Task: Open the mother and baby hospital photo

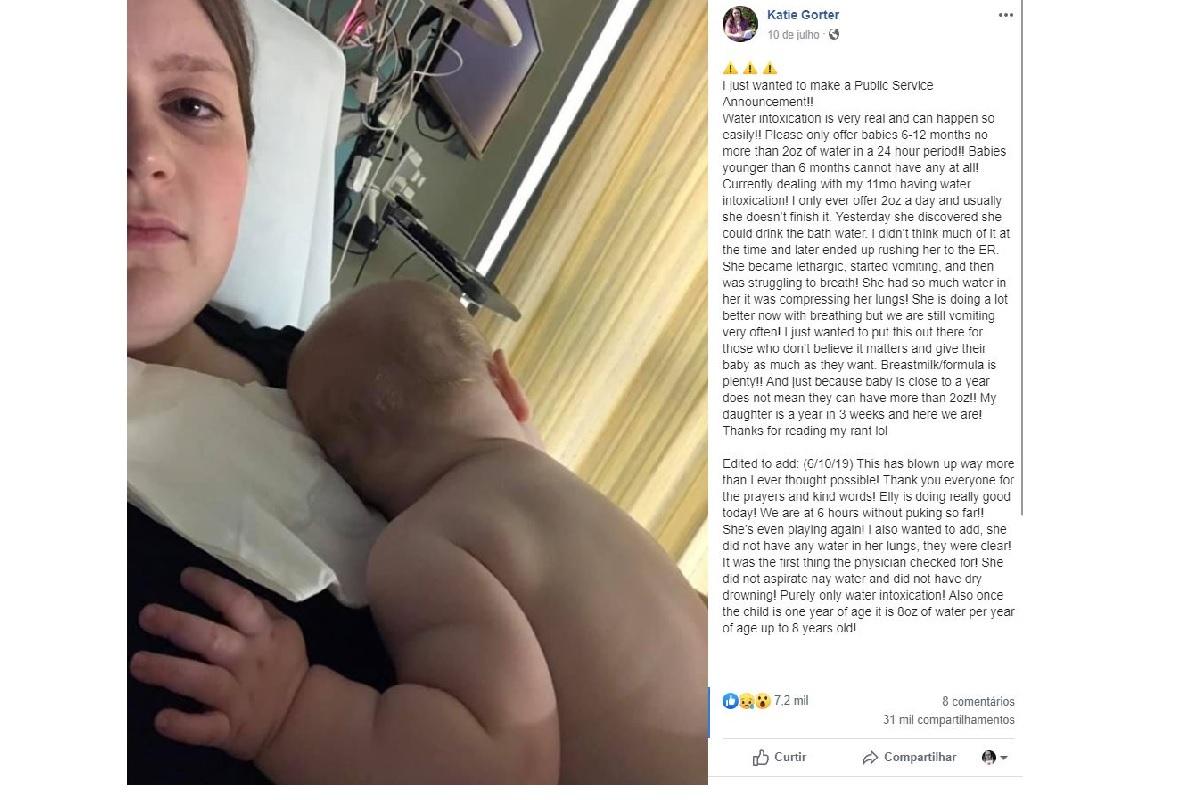Action: 417,392
